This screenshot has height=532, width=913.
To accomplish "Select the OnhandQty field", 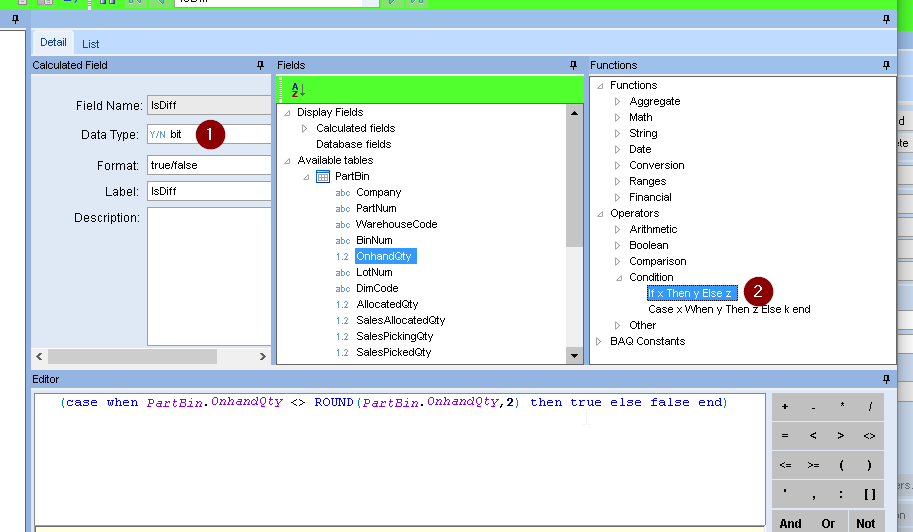I will click(384, 257).
